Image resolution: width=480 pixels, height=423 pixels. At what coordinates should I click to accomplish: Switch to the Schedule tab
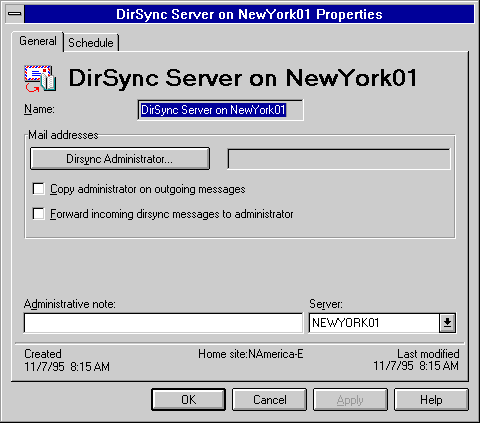[91, 43]
